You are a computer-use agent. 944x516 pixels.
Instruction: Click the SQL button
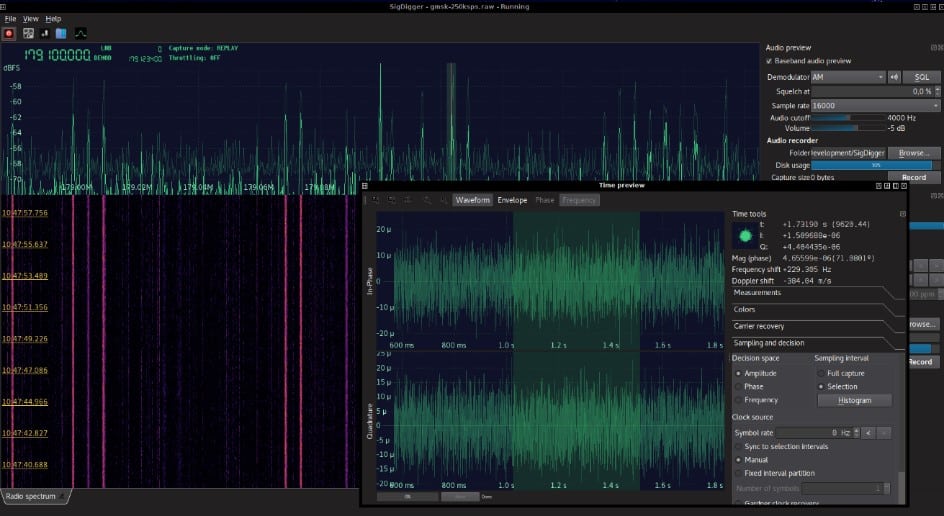tap(921, 77)
